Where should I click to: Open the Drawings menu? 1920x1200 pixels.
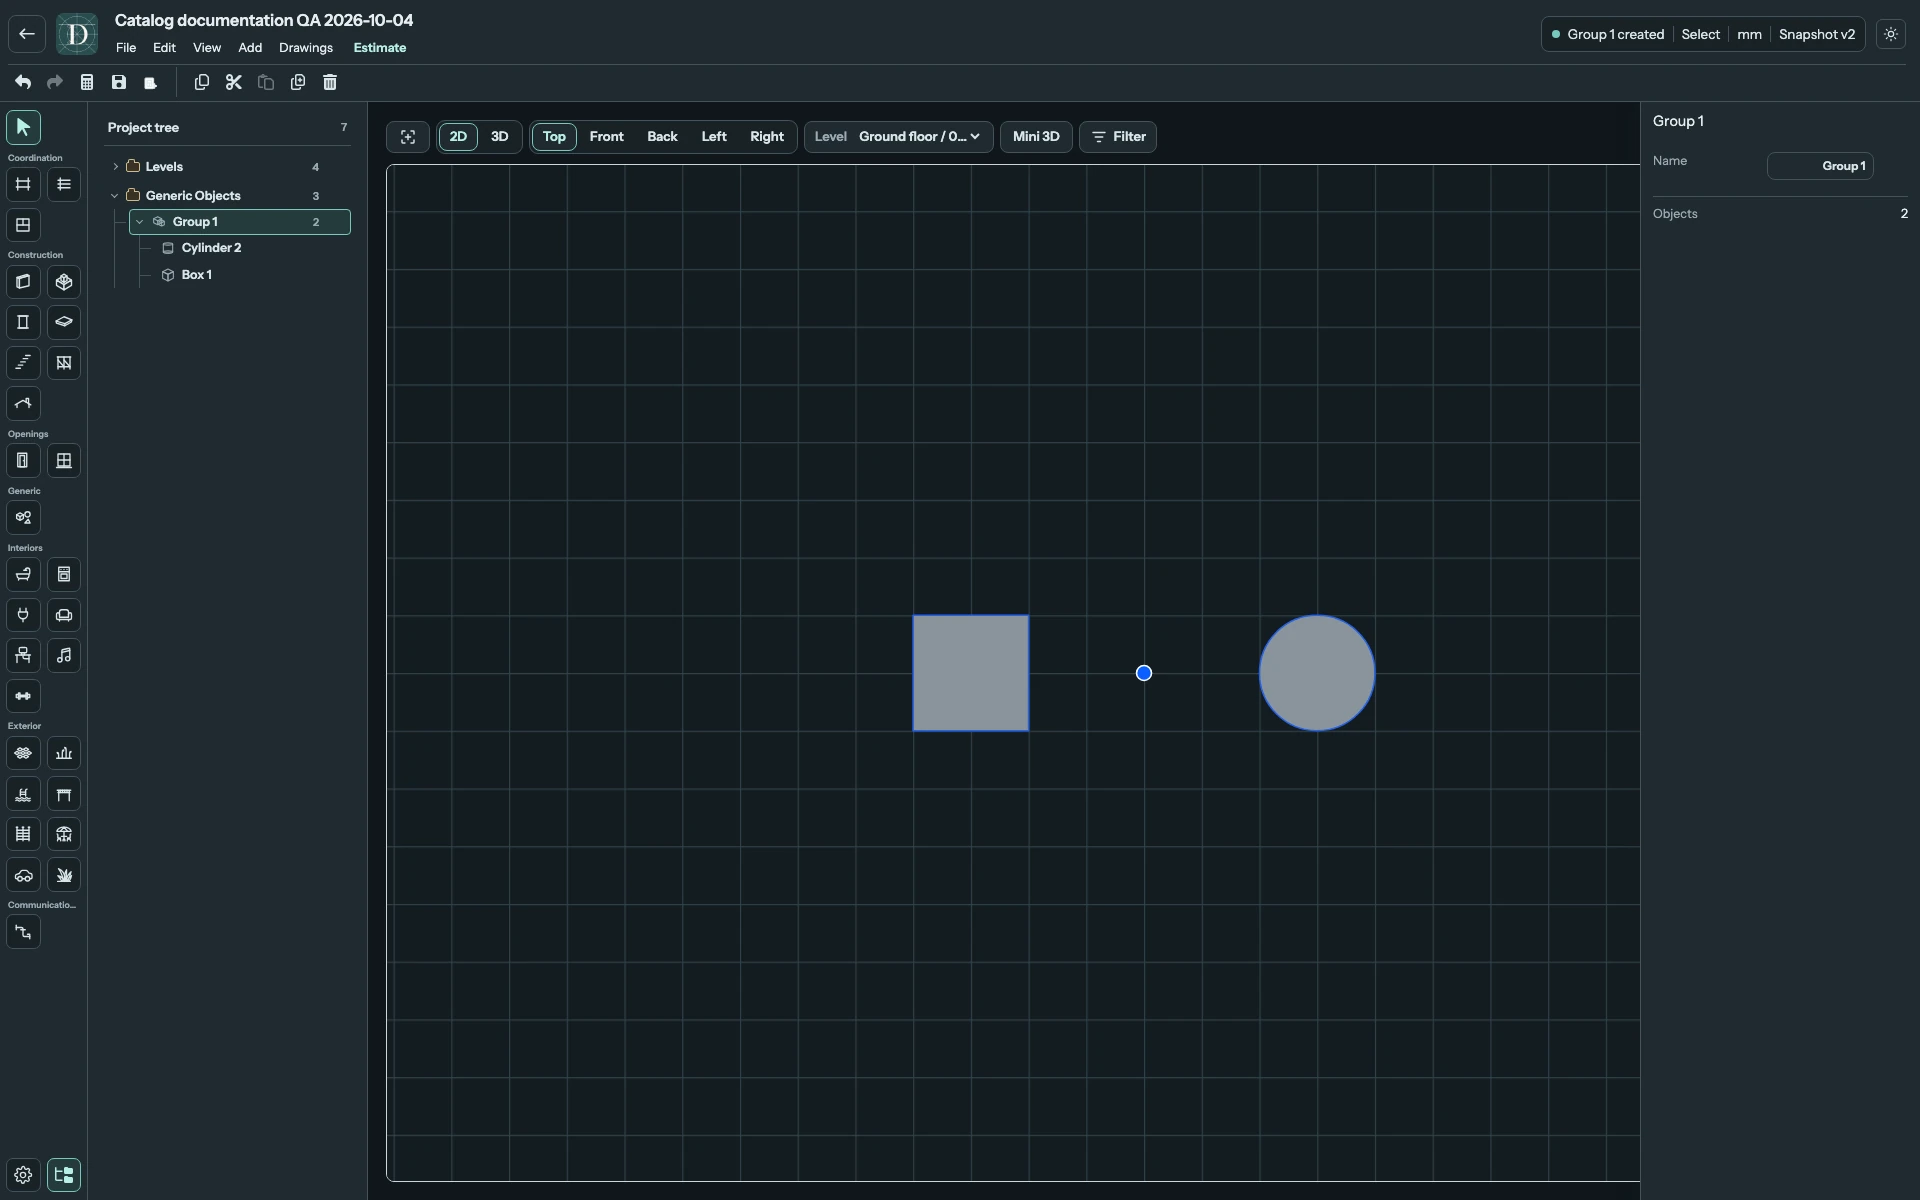(x=306, y=48)
